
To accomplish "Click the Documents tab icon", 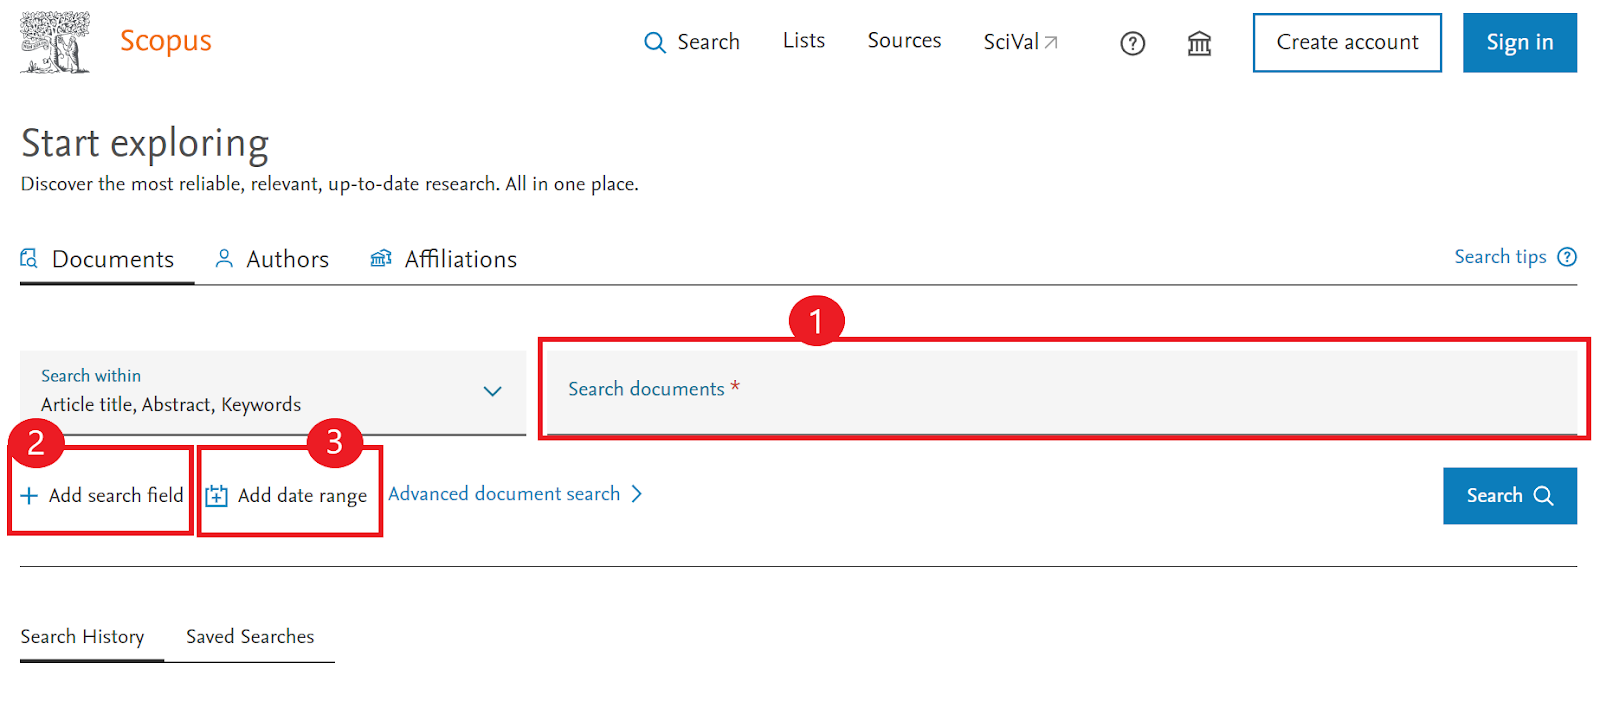I will pyautogui.click(x=29, y=259).
